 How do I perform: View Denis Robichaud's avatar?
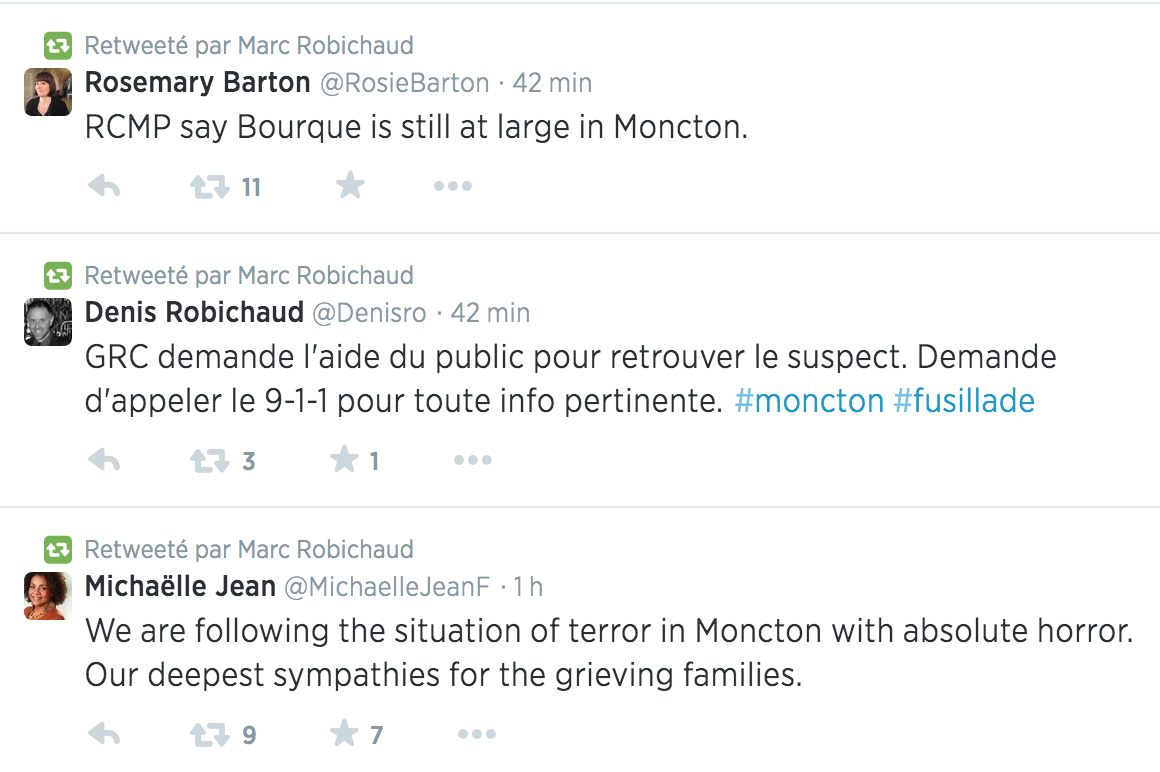point(48,322)
